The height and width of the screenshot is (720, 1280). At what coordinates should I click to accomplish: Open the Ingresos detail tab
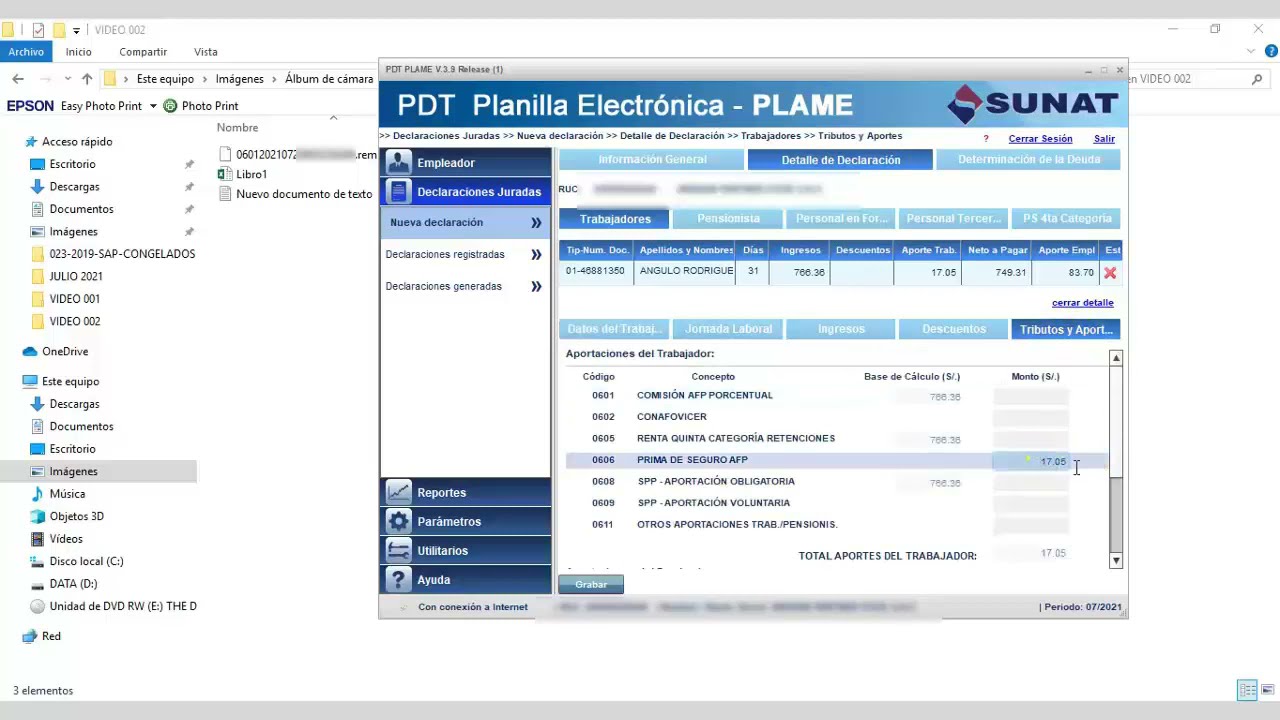coord(841,329)
